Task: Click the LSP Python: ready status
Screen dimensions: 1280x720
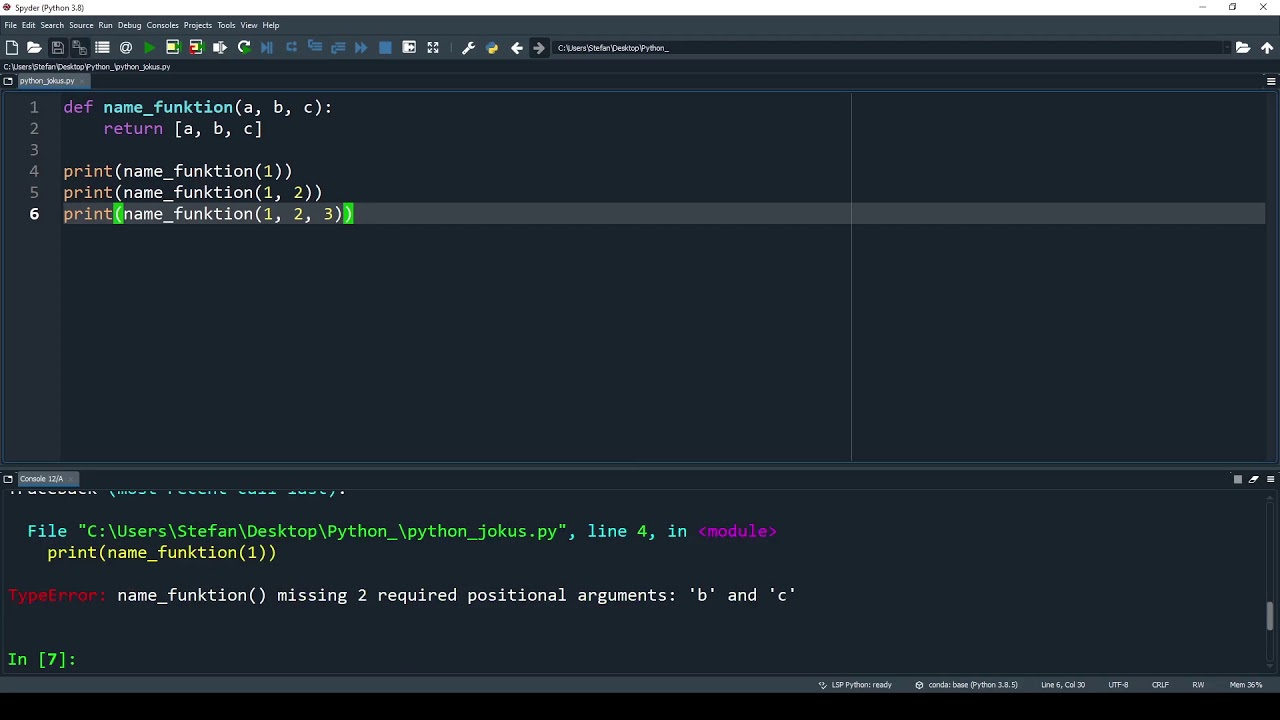Action: click(x=855, y=685)
